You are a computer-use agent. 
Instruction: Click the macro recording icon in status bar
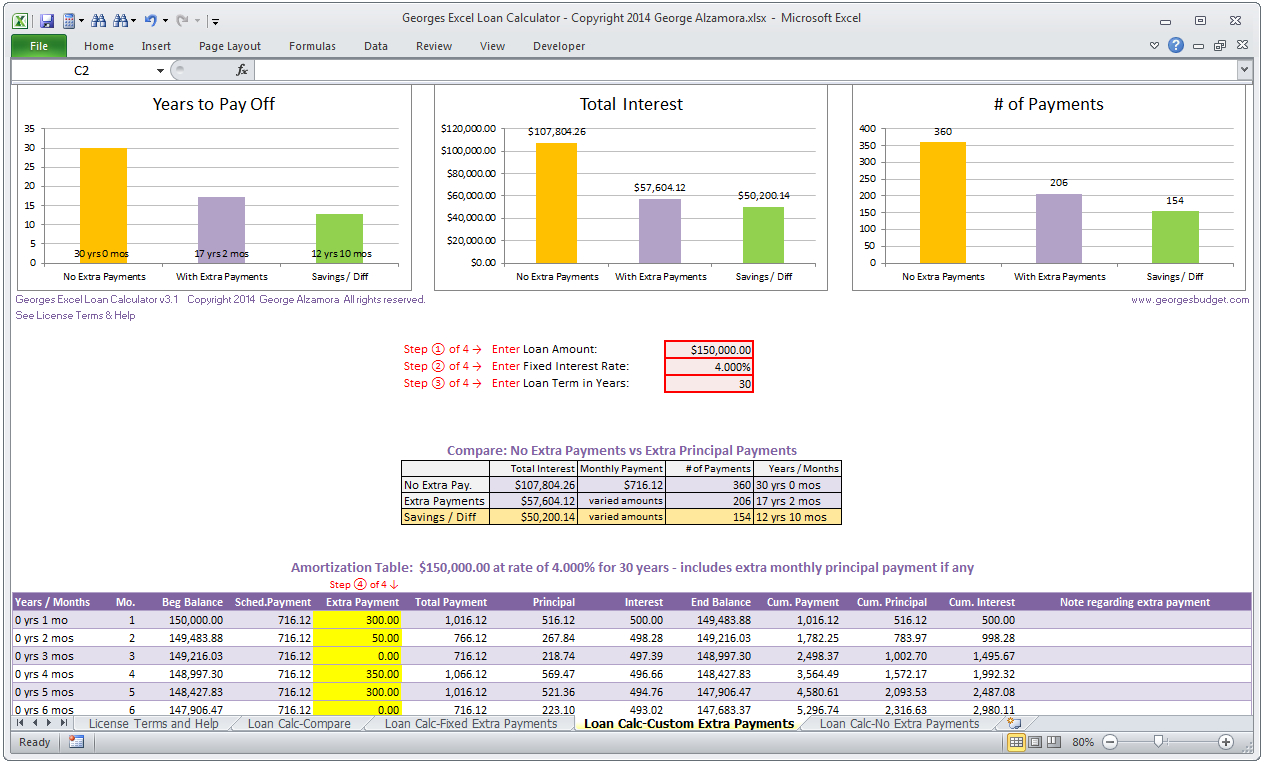(x=77, y=742)
